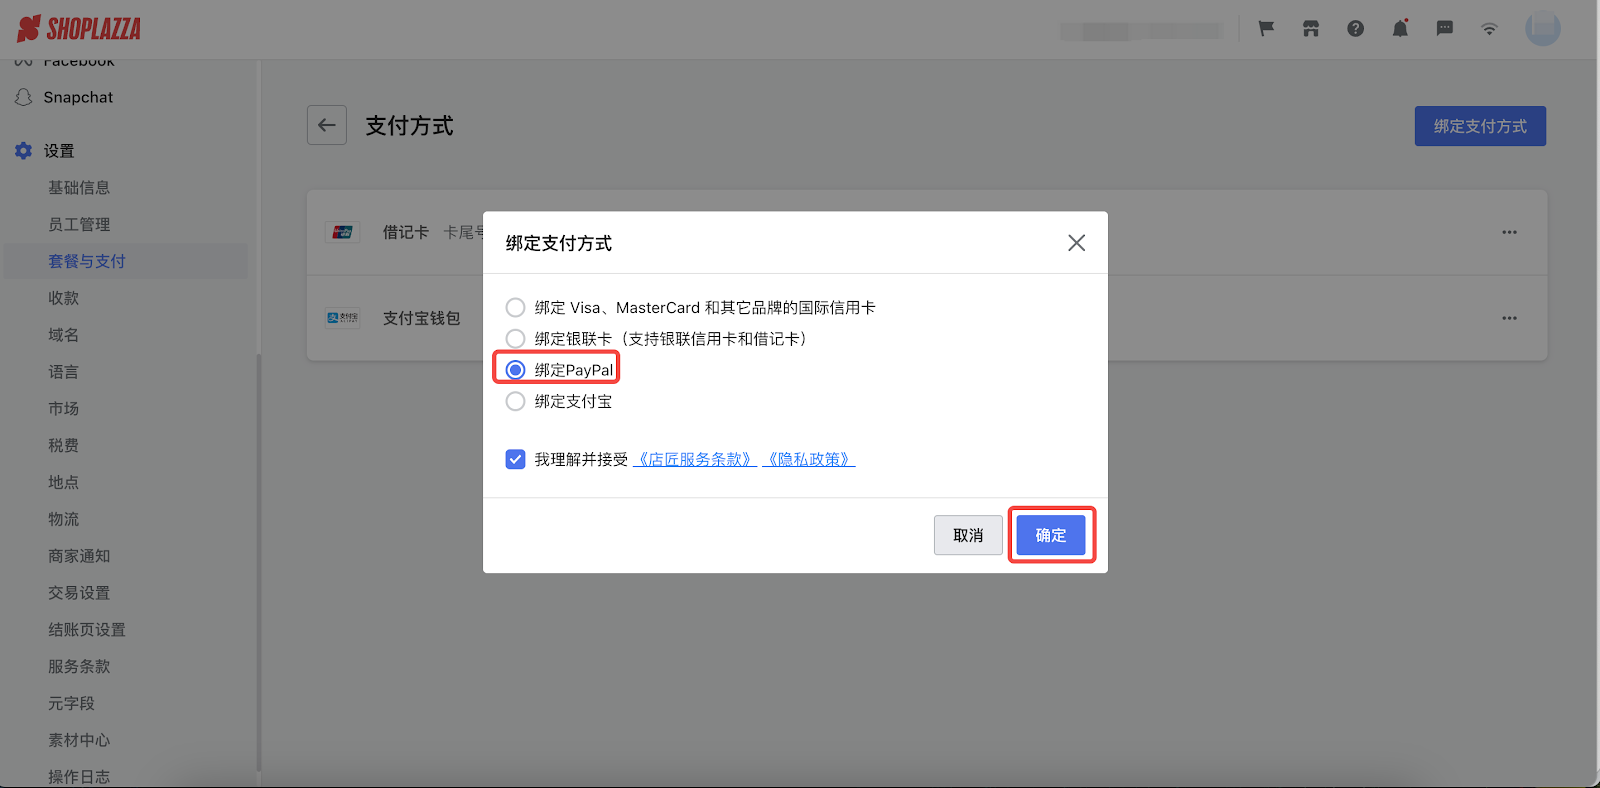Click the settings gear icon
The width and height of the screenshot is (1600, 788).
point(24,151)
